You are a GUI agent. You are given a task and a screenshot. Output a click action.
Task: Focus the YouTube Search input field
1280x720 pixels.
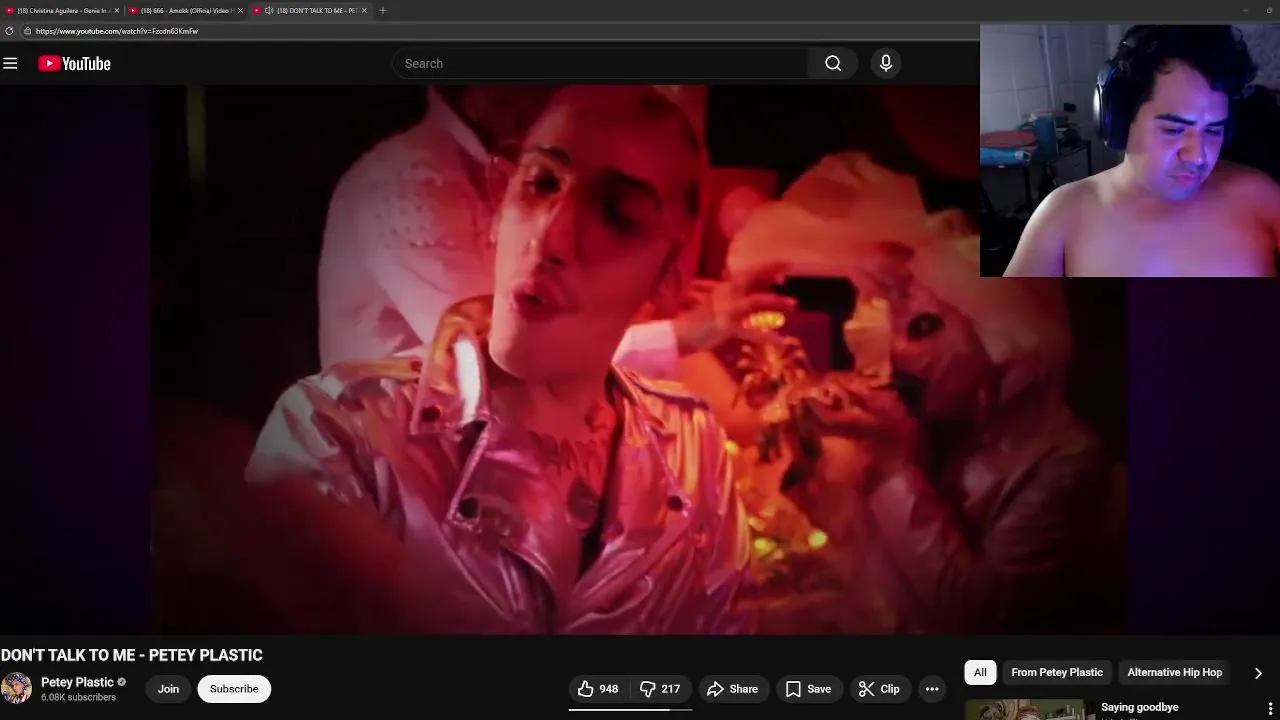600,63
